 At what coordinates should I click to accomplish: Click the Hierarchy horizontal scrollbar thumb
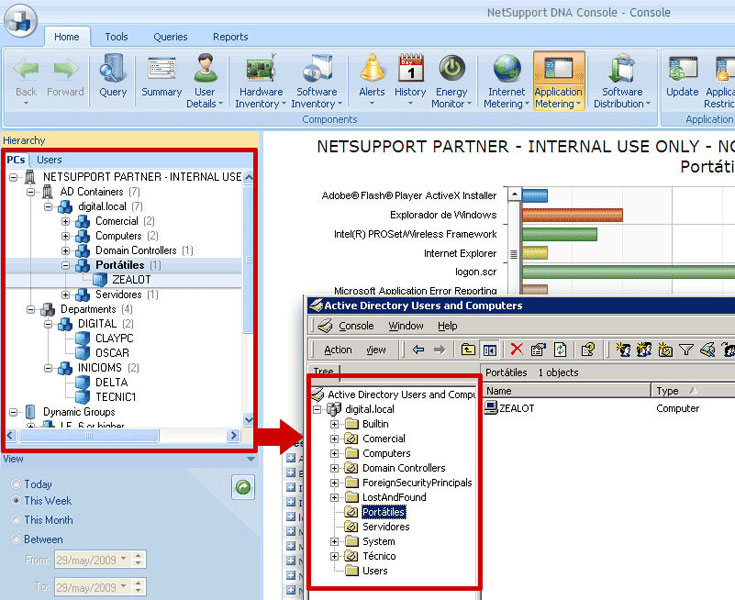click(x=89, y=435)
